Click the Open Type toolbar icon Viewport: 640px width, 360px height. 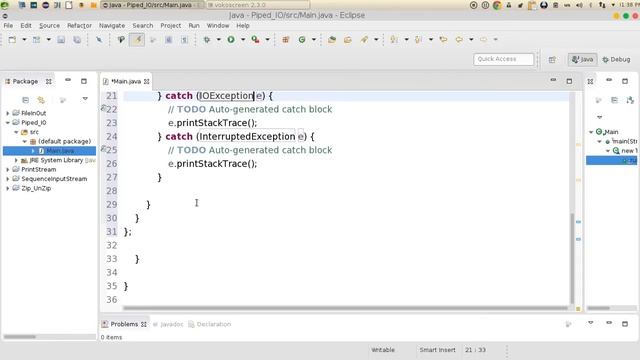332,40
